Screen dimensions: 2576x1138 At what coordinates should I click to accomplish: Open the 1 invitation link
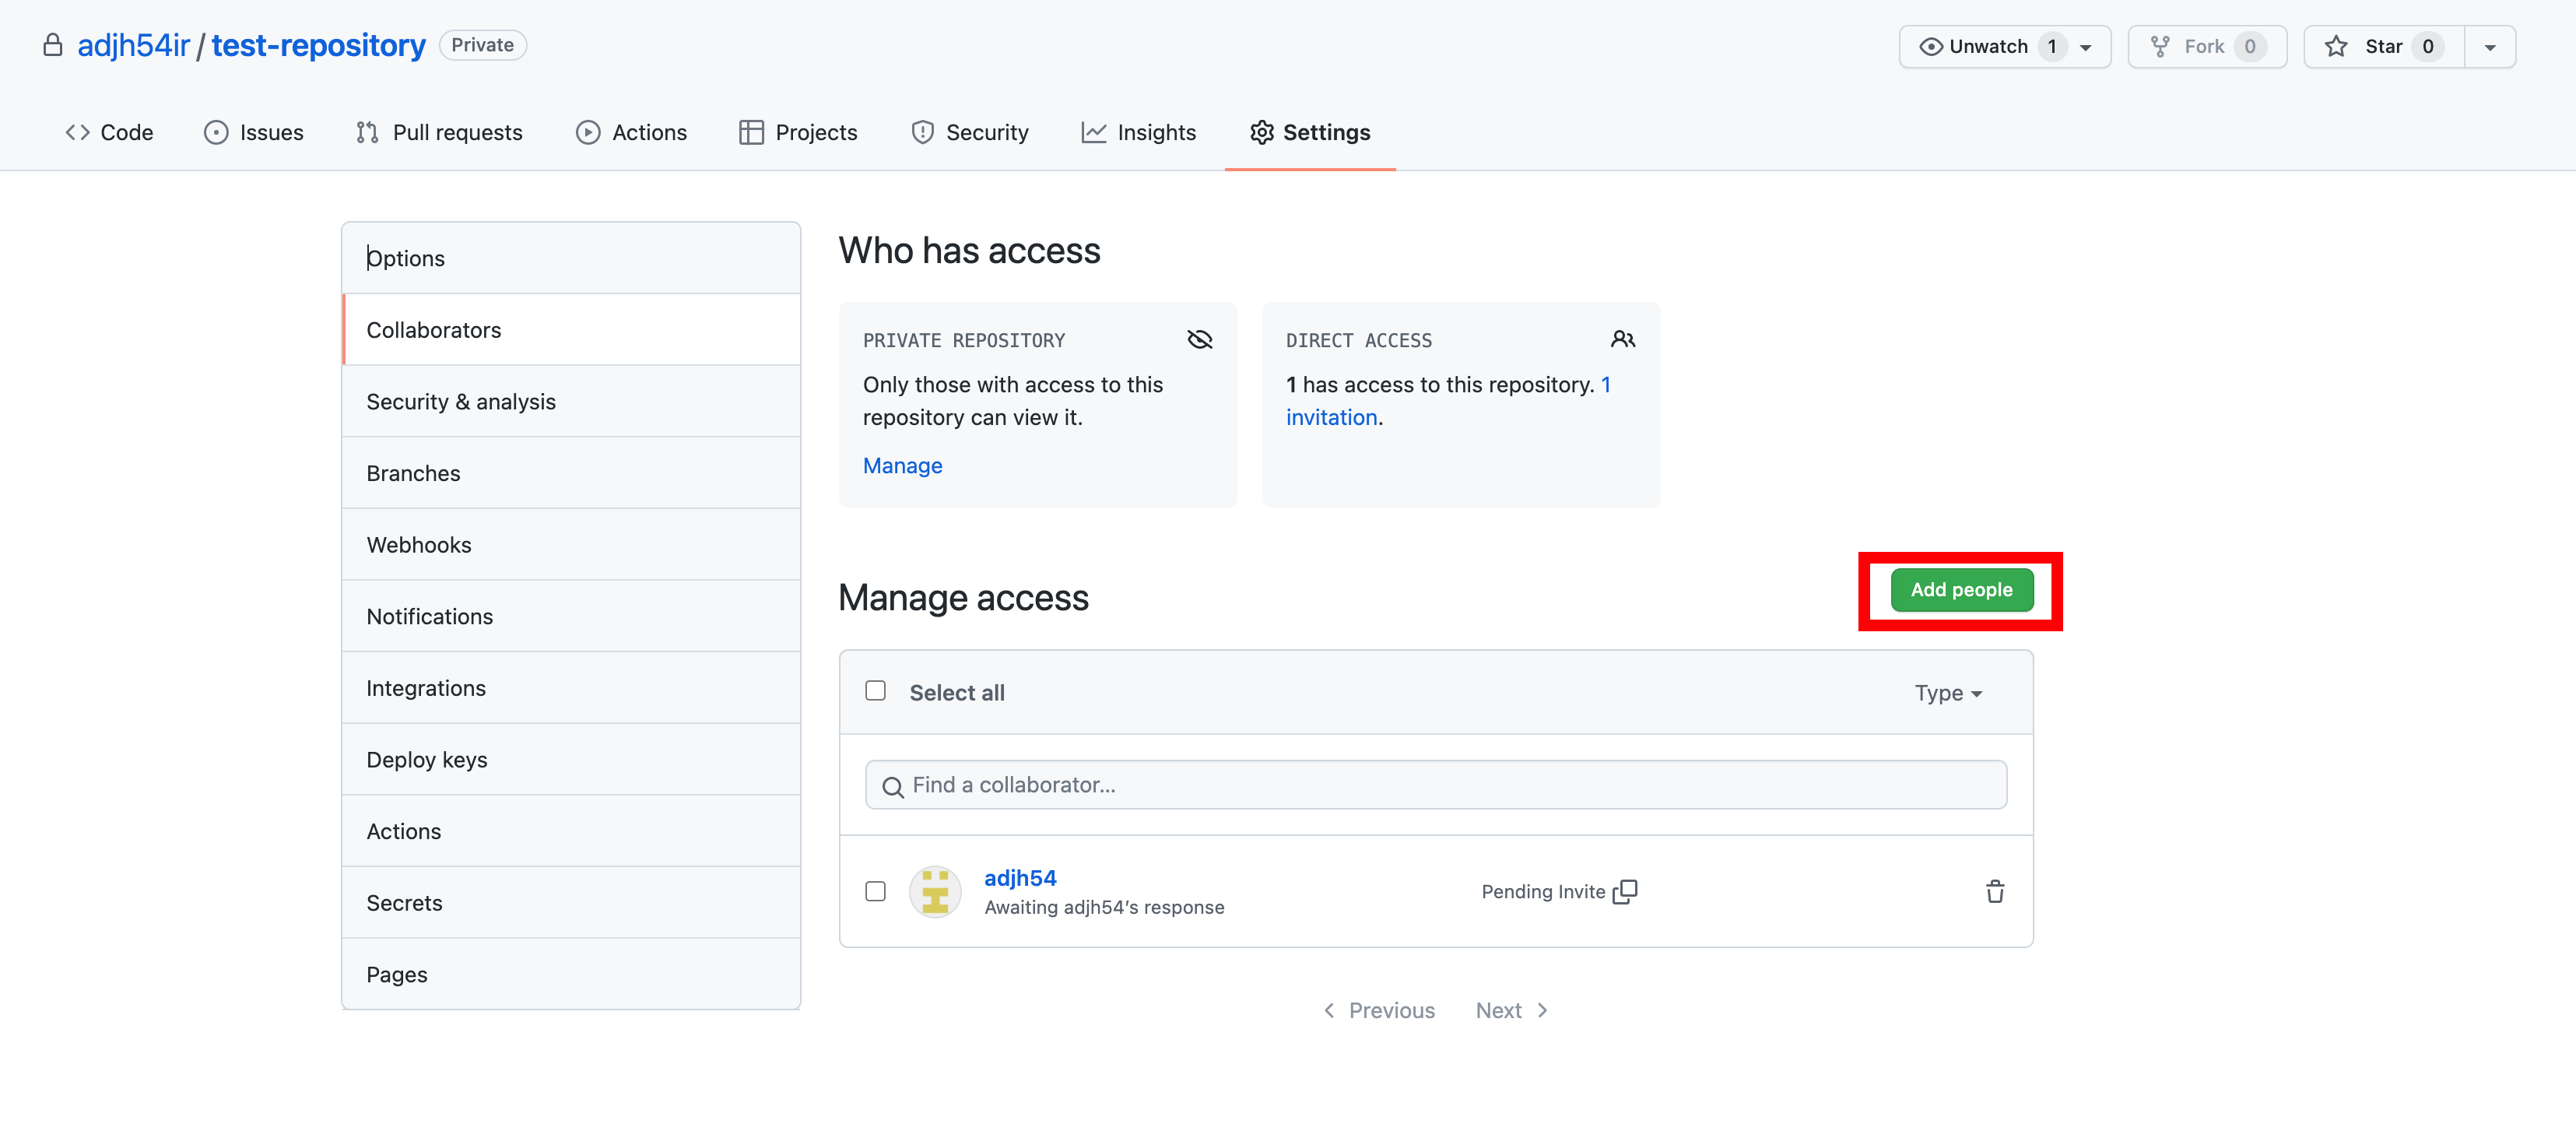point(1332,417)
